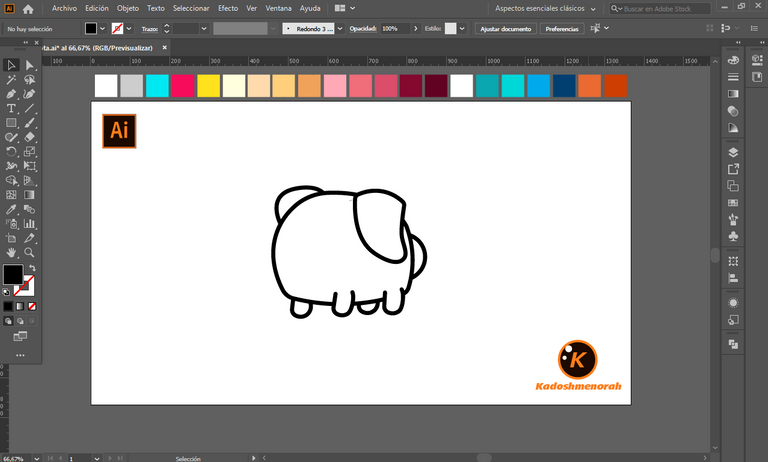
Task: Open the Color palette panel icon
Action: pyautogui.click(x=733, y=60)
